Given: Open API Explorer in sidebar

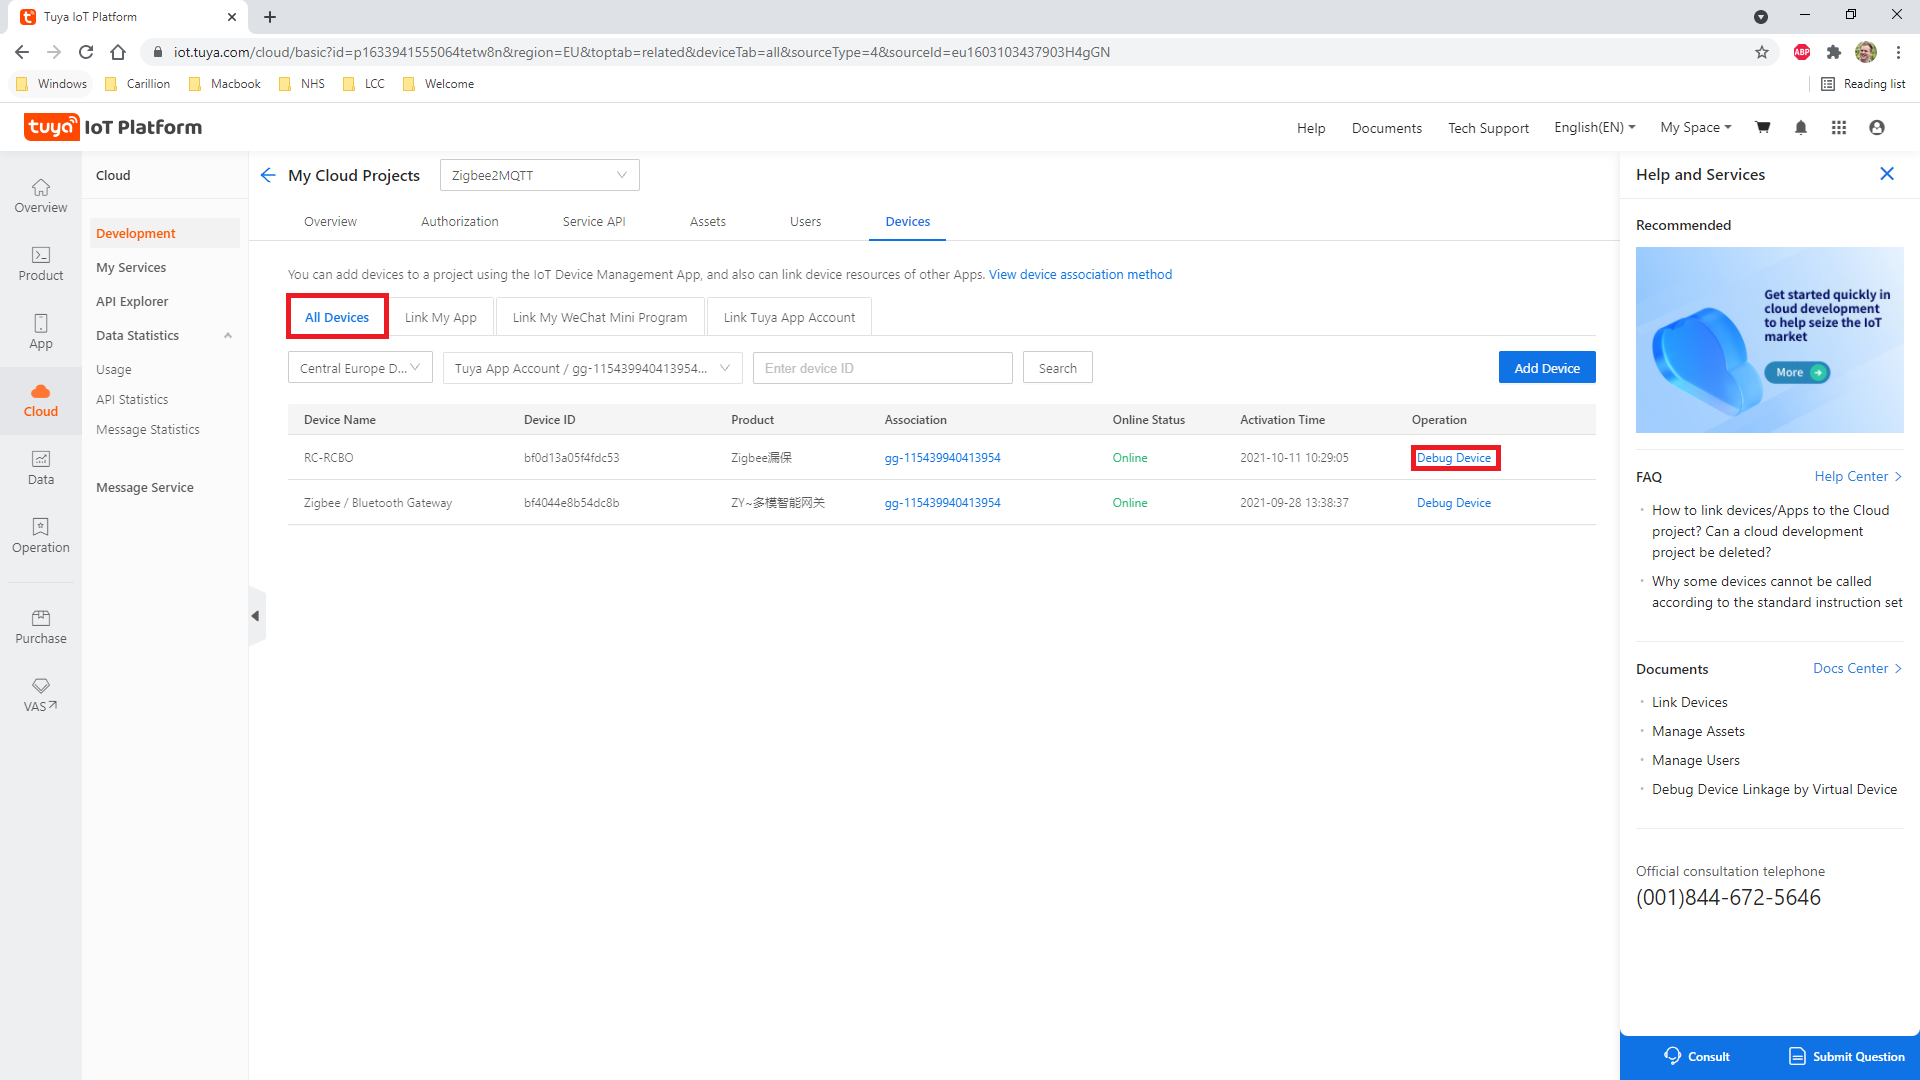Looking at the screenshot, I should click(x=132, y=301).
